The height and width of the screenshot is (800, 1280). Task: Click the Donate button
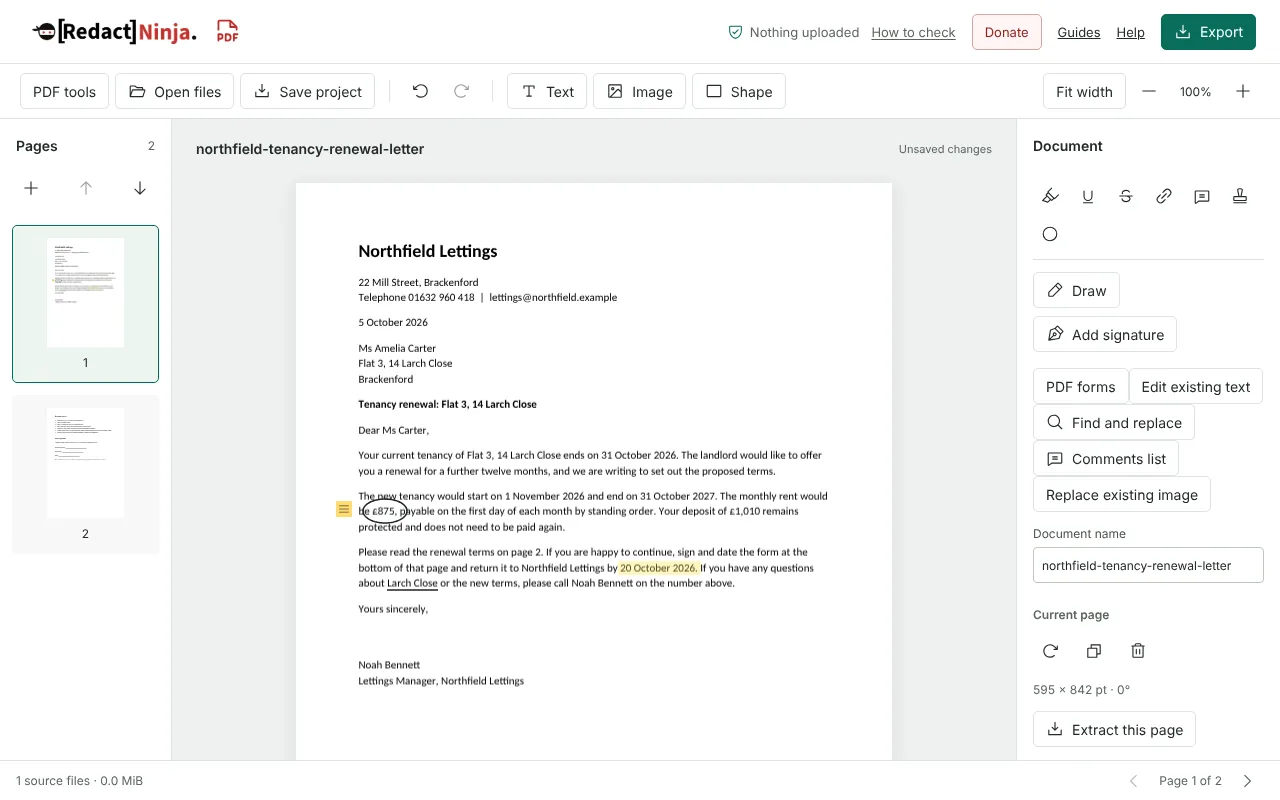point(1006,32)
